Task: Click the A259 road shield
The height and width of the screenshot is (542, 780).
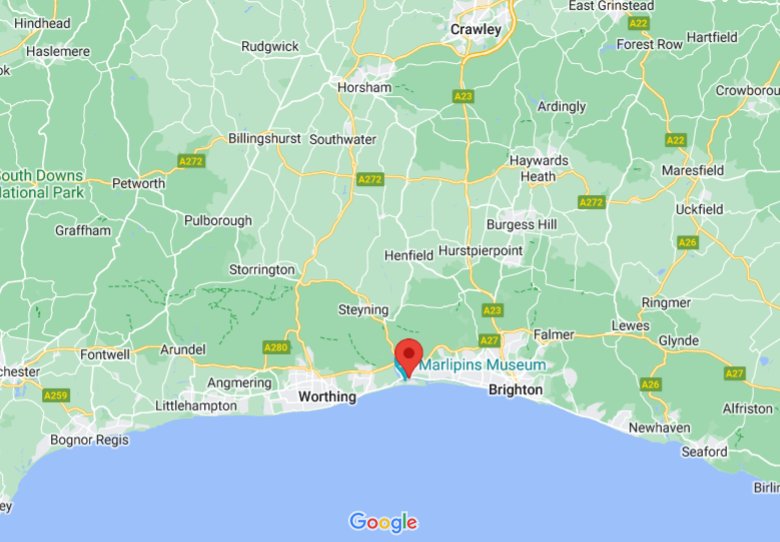Action: coord(56,395)
